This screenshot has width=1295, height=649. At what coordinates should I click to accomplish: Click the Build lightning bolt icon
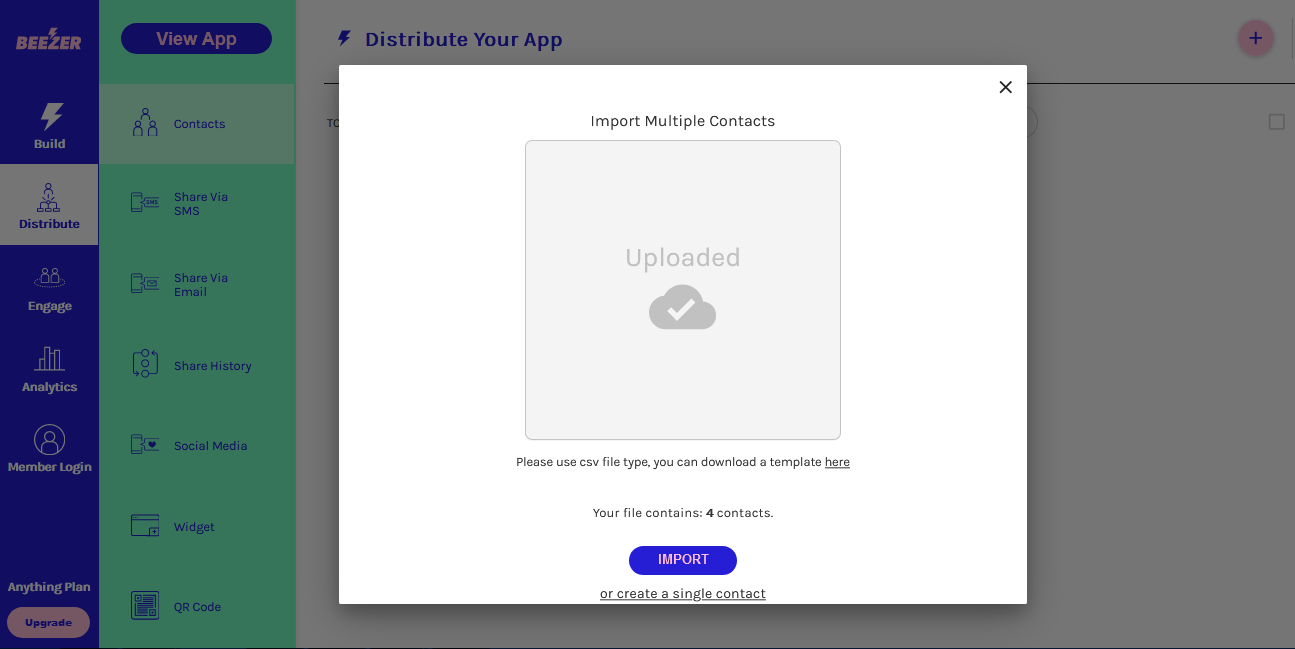(50, 116)
